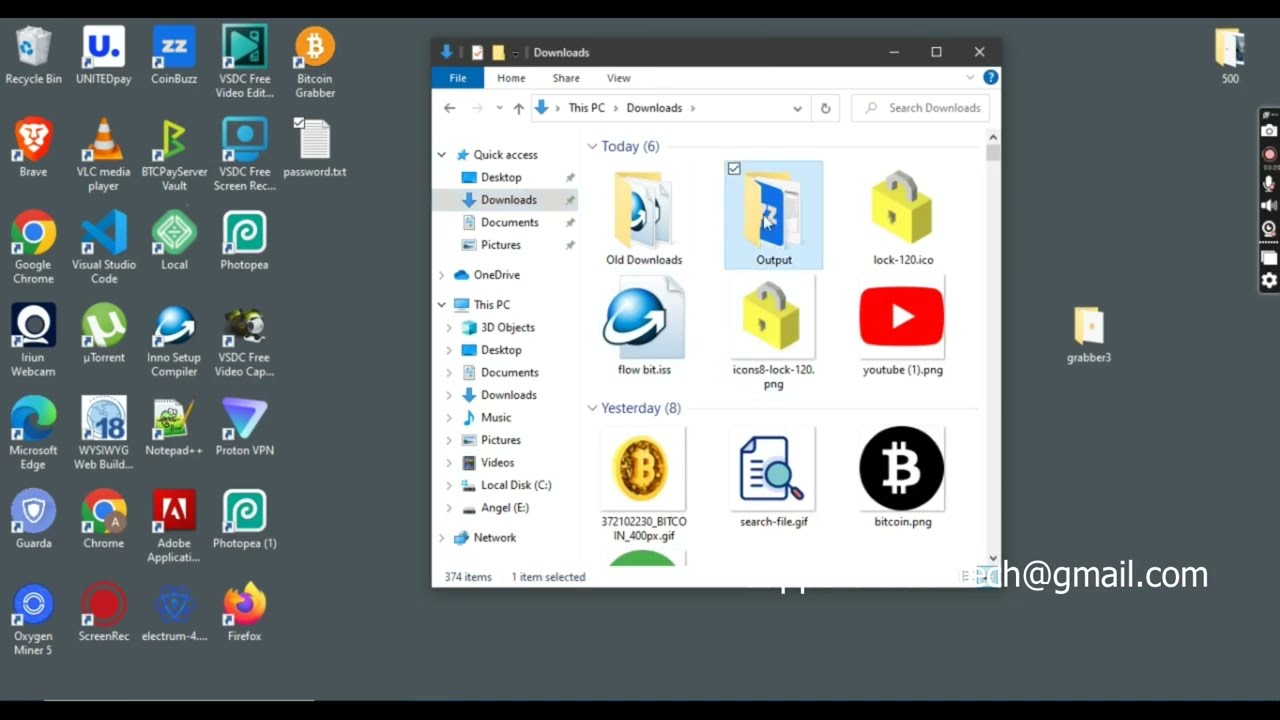Launch the µTorrent desktop shortcut
Screen dimensions: 1280x720
(104, 333)
